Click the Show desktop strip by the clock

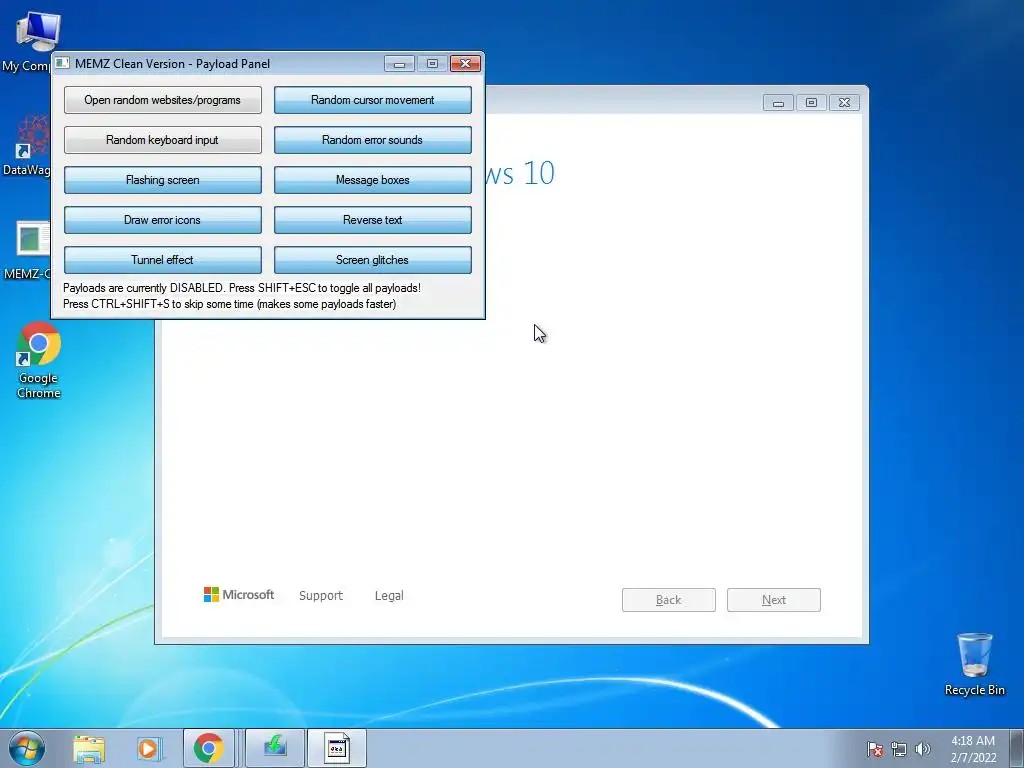[1017, 748]
